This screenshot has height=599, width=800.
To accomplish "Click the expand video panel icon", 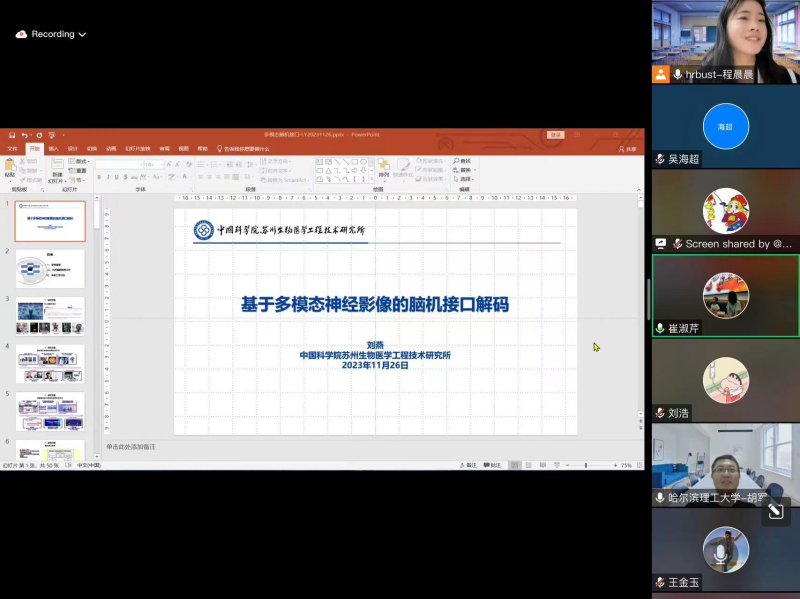I will coord(775,512).
